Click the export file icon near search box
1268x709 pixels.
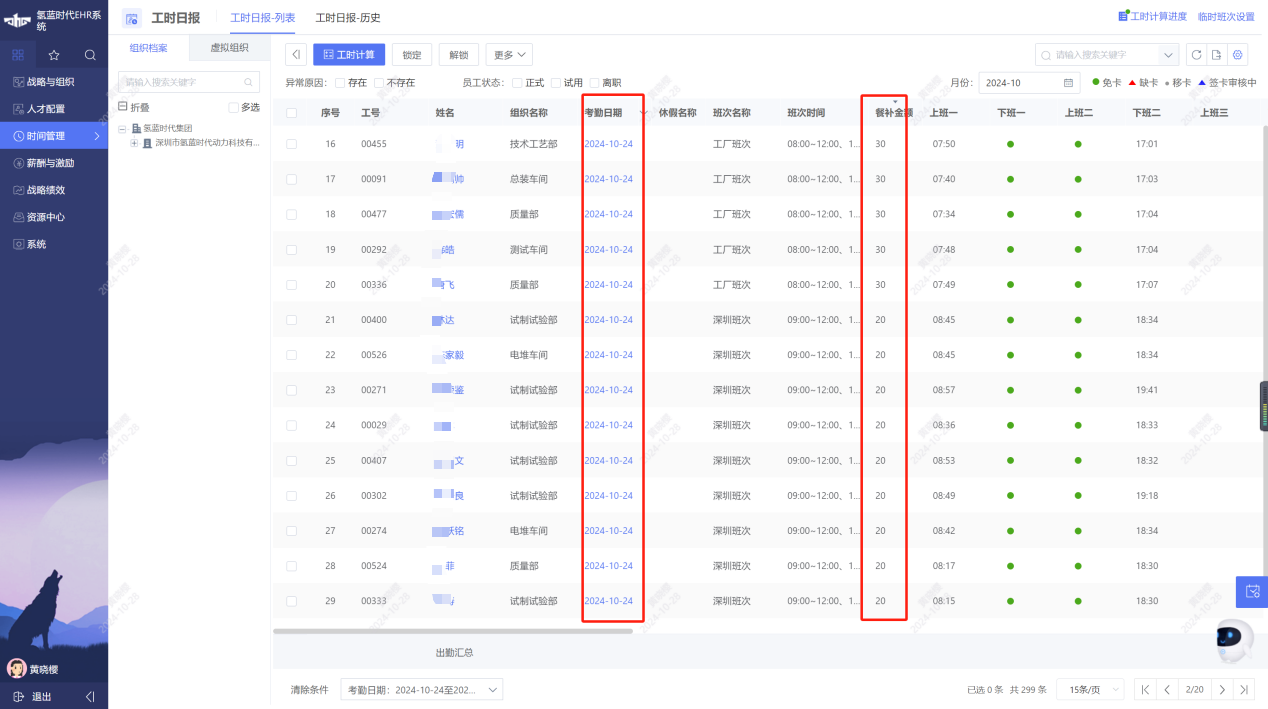point(1218,55)
